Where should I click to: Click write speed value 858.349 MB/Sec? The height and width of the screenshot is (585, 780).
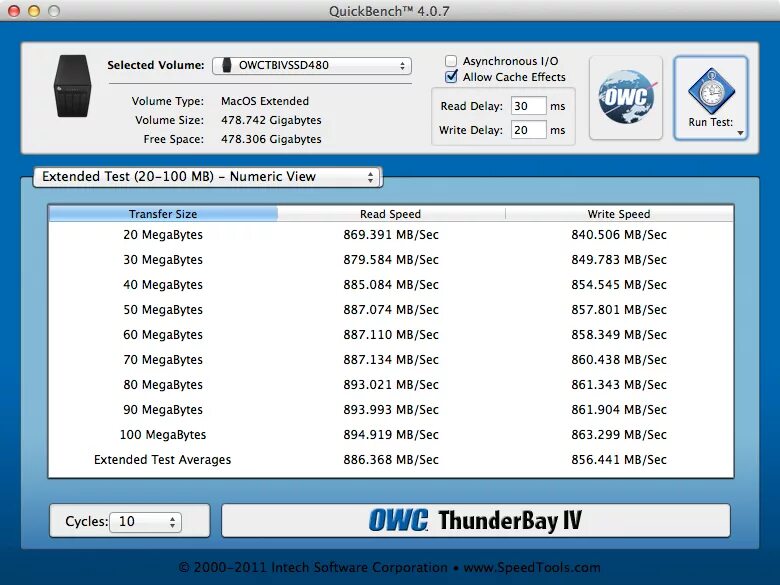pyautogui.click(x=619, y=335)
